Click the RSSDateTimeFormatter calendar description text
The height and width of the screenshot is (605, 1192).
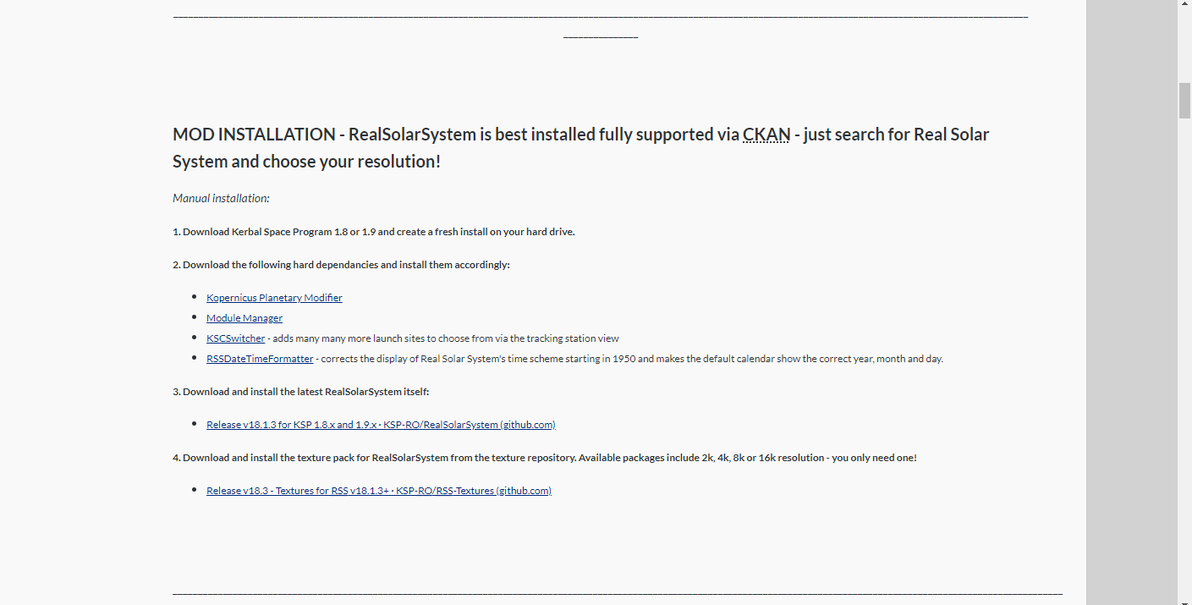point(630,359)
